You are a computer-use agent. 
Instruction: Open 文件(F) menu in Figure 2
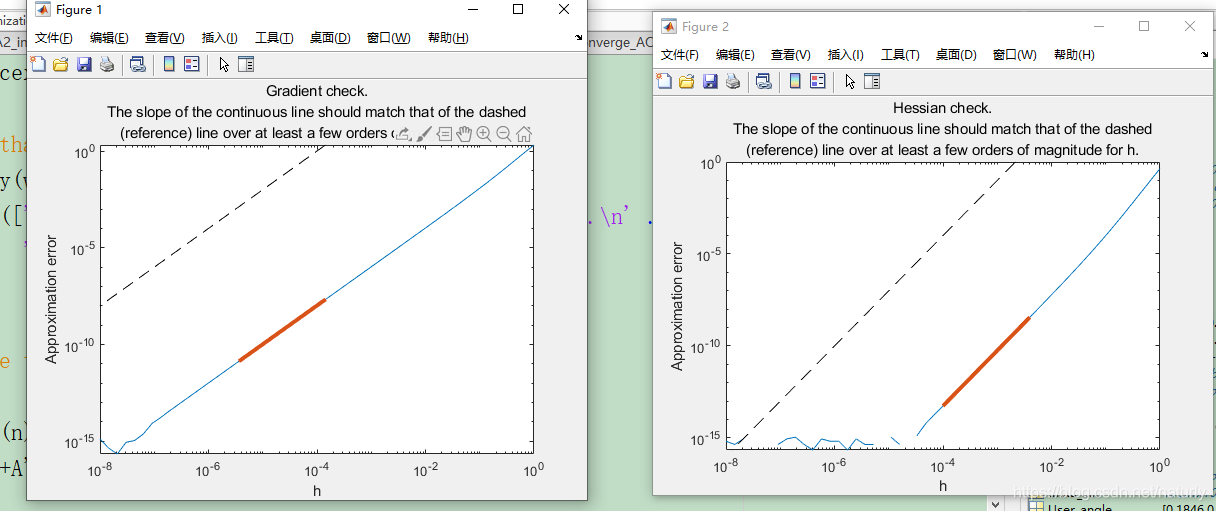point(680,55)
